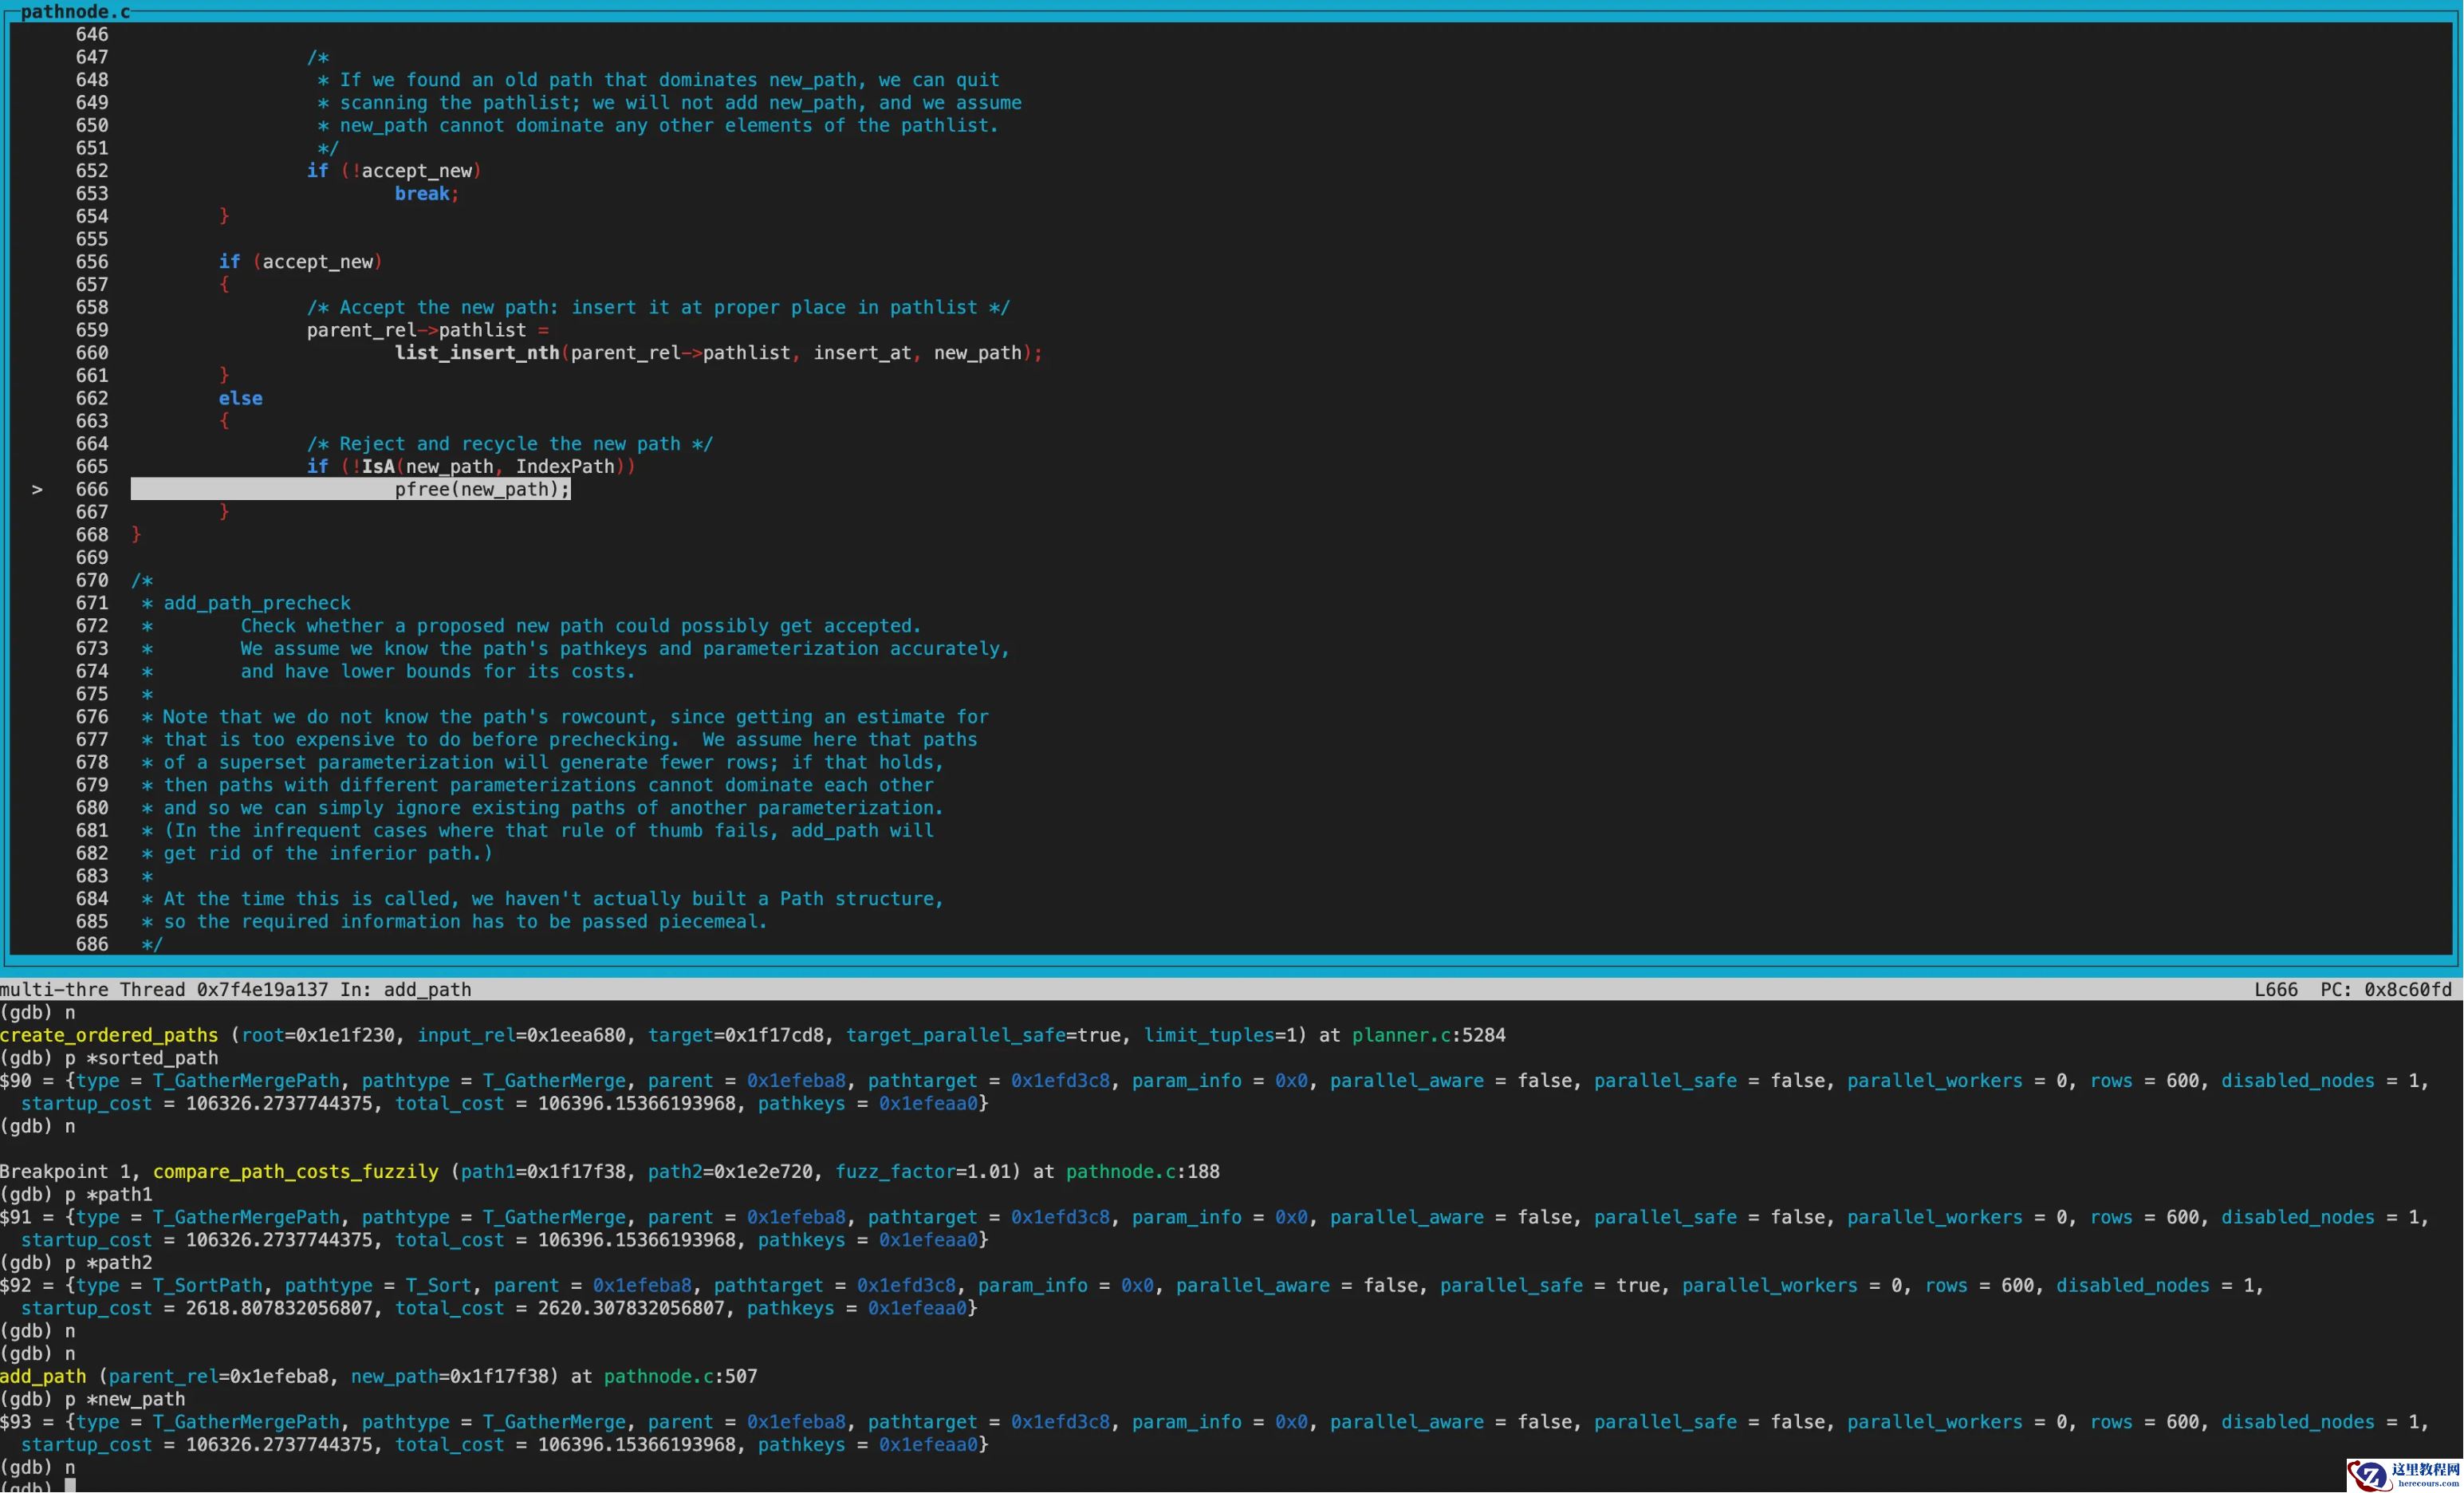Click the 'break;' statement on line 653
The width and height of the screenshot is (2464, 1493).
[x=426, y=194]
